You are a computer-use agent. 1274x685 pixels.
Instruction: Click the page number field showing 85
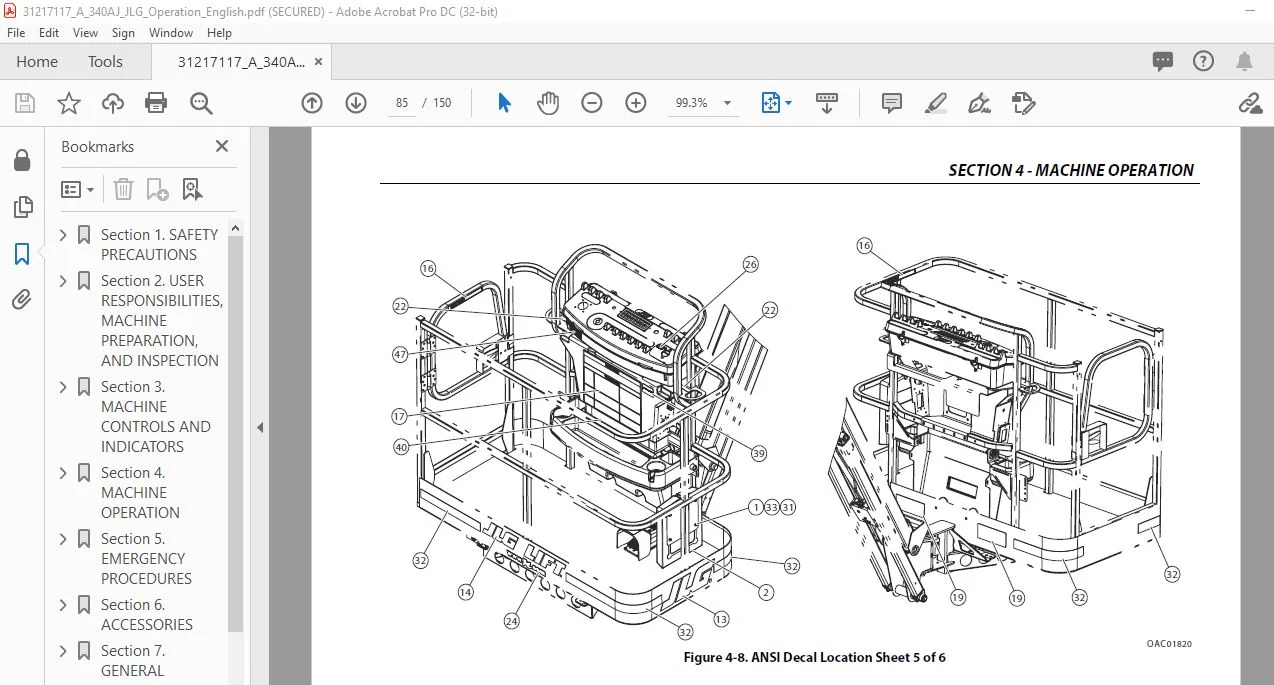coord(402,103)
